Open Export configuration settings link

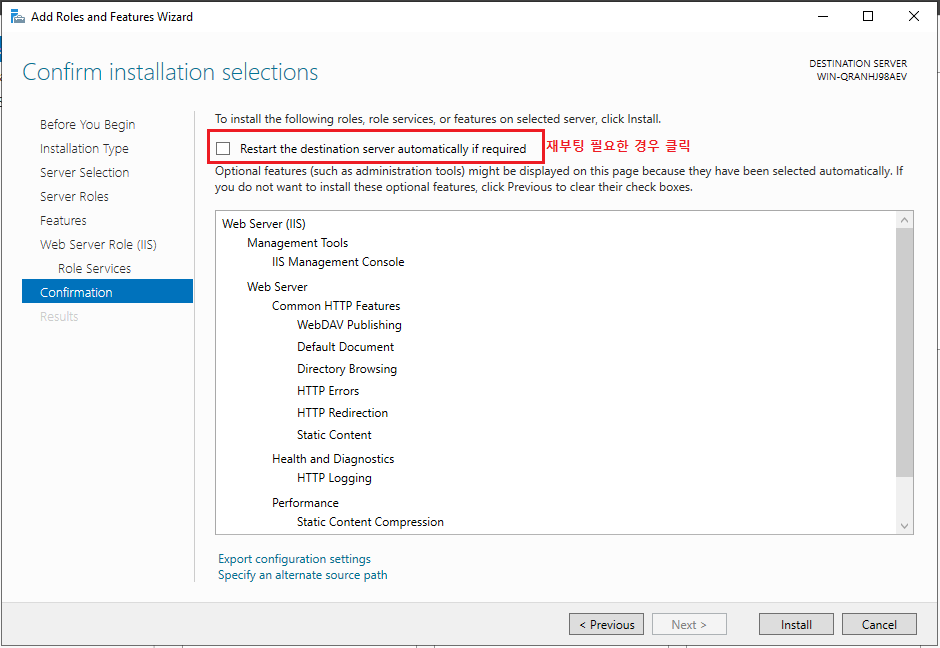294,559
